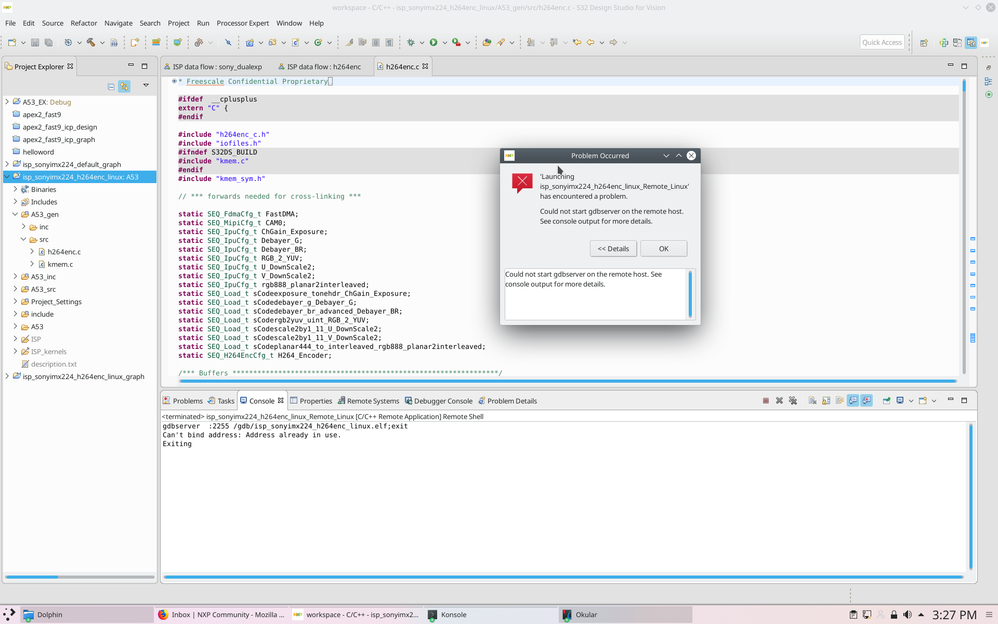Click the Build hammer icon

(x=91, y=43)
